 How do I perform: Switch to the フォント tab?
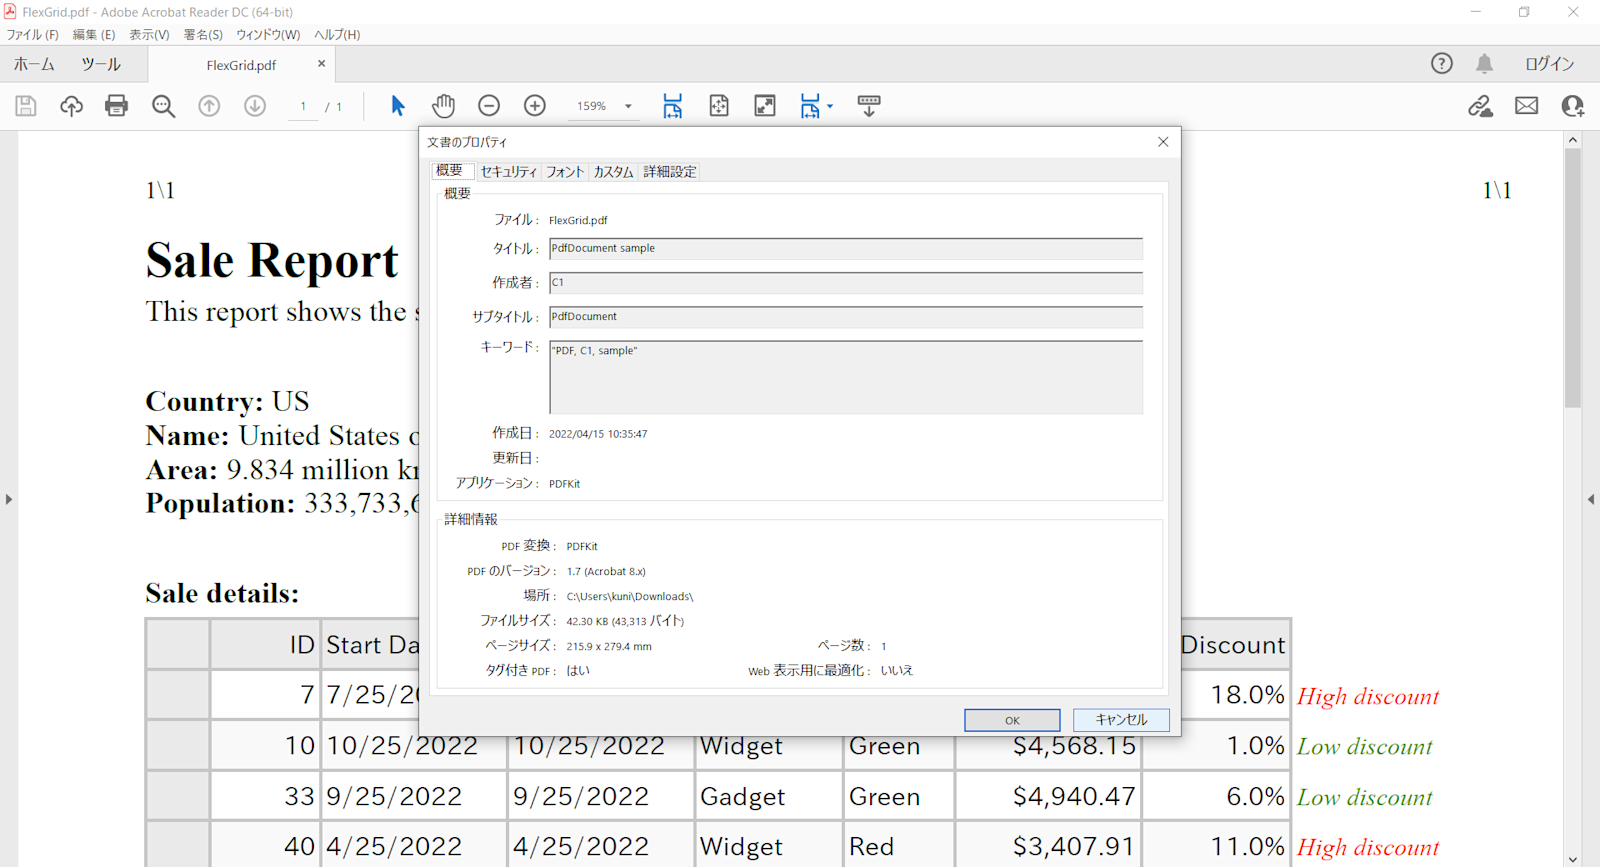pos(565,172)
